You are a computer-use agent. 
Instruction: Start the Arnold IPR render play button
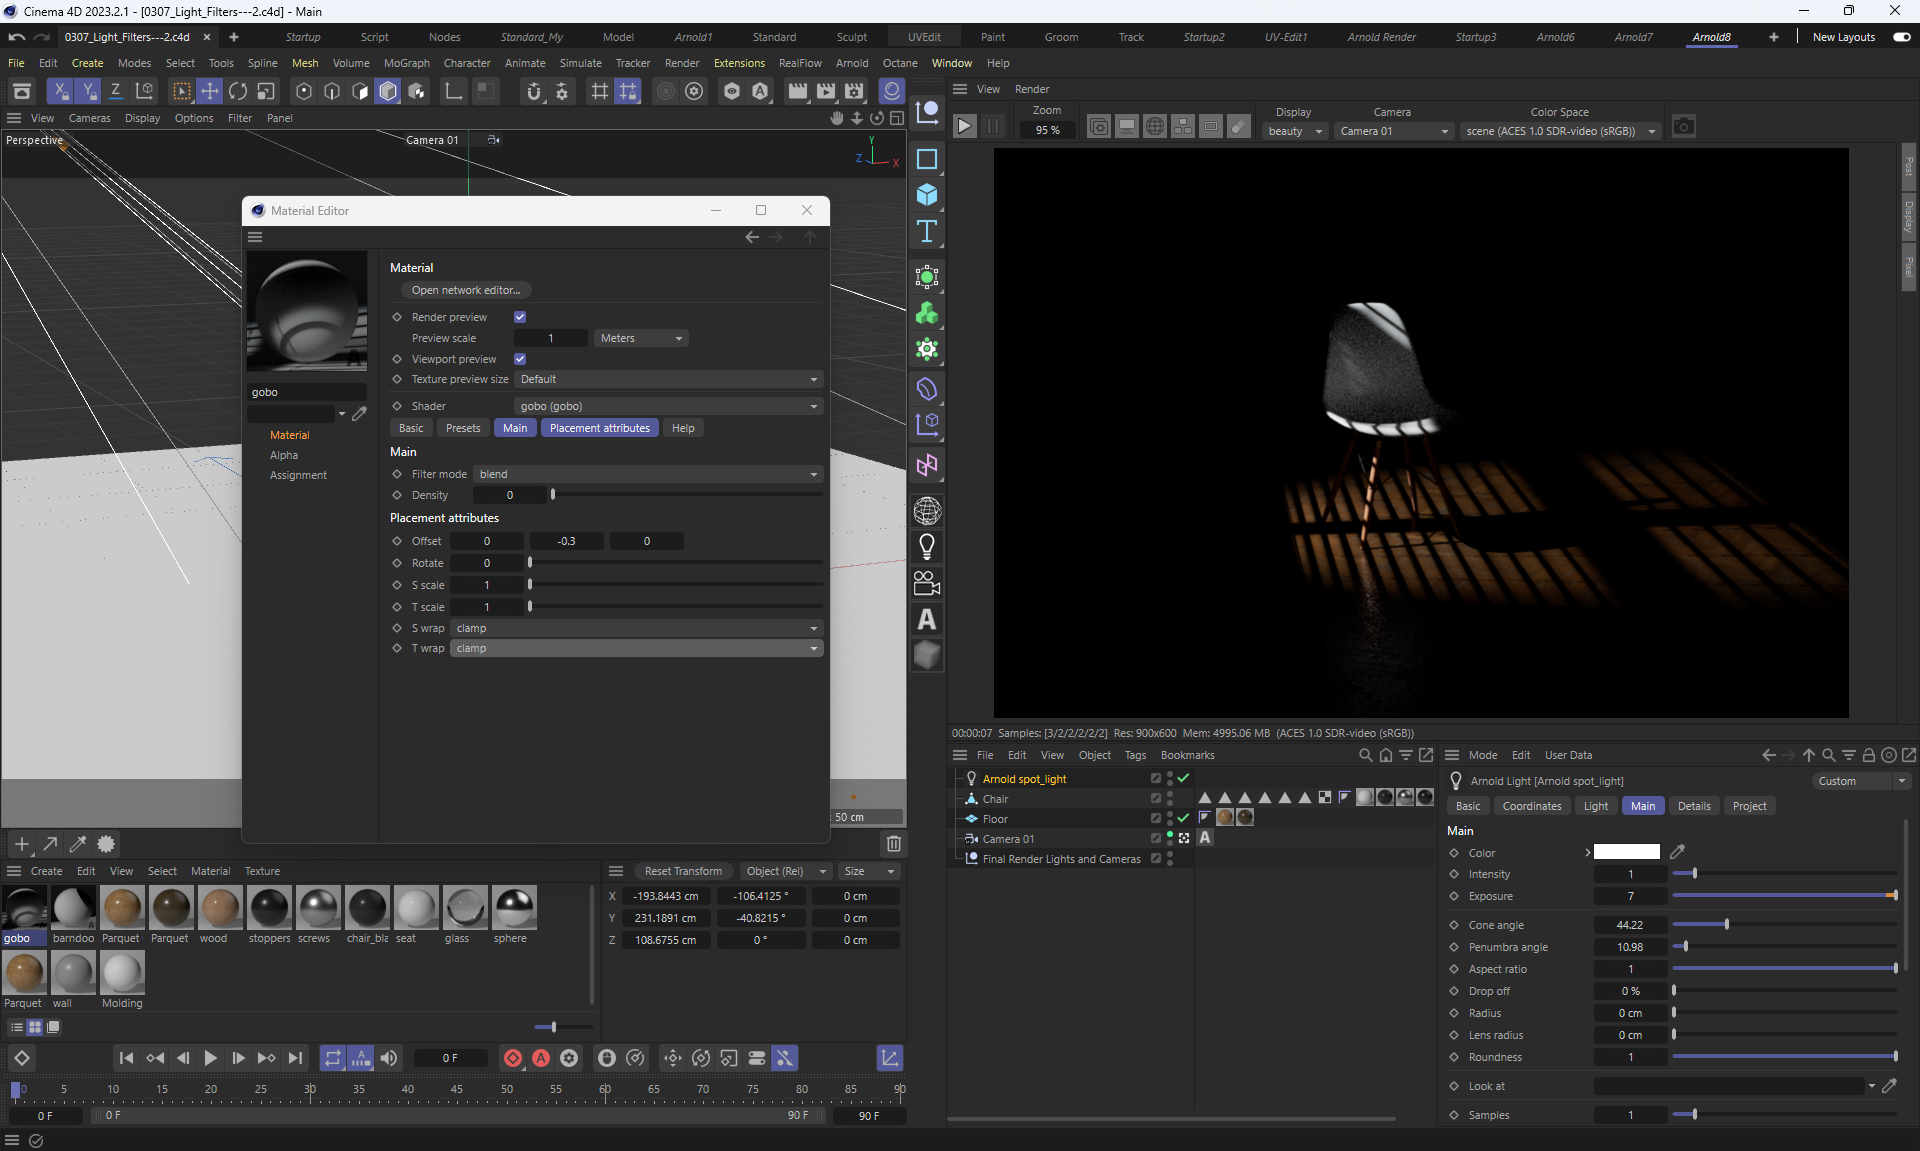[964, 127]
